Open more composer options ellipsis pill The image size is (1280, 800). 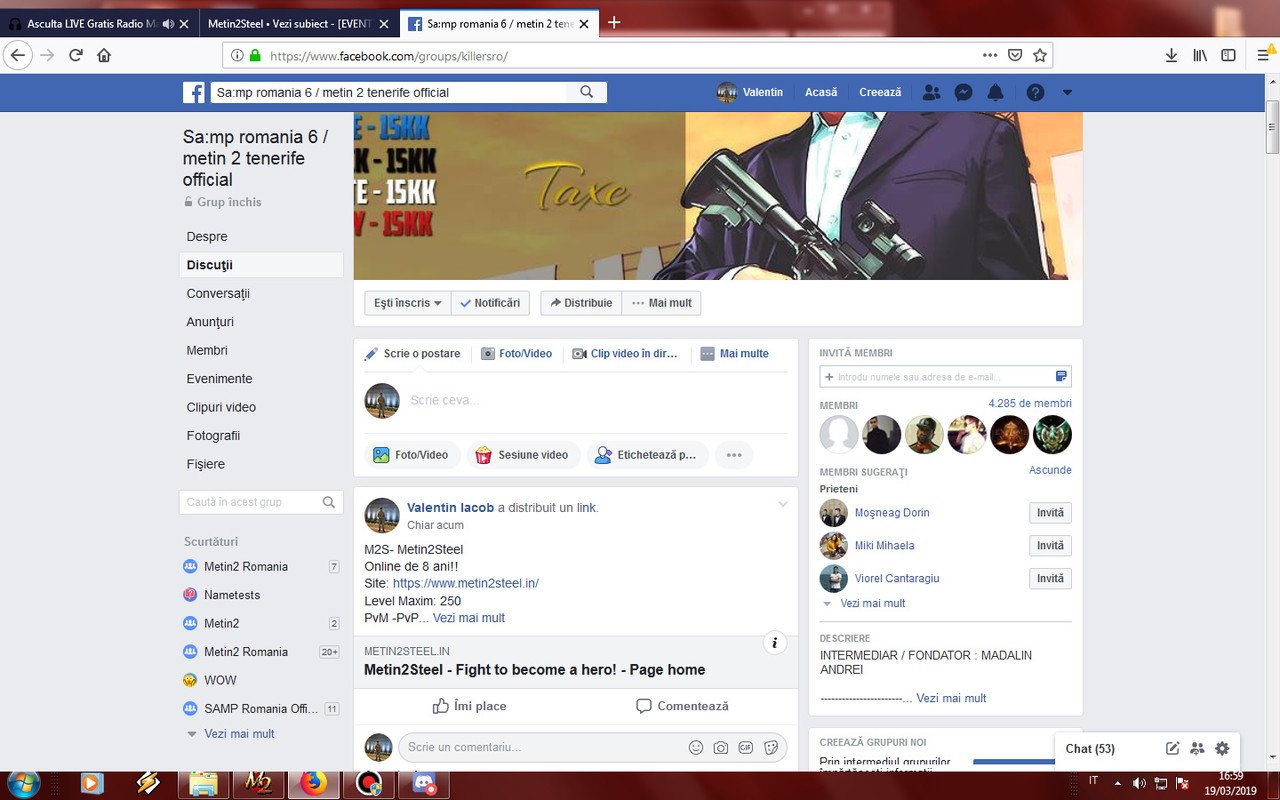click(734, 455)
